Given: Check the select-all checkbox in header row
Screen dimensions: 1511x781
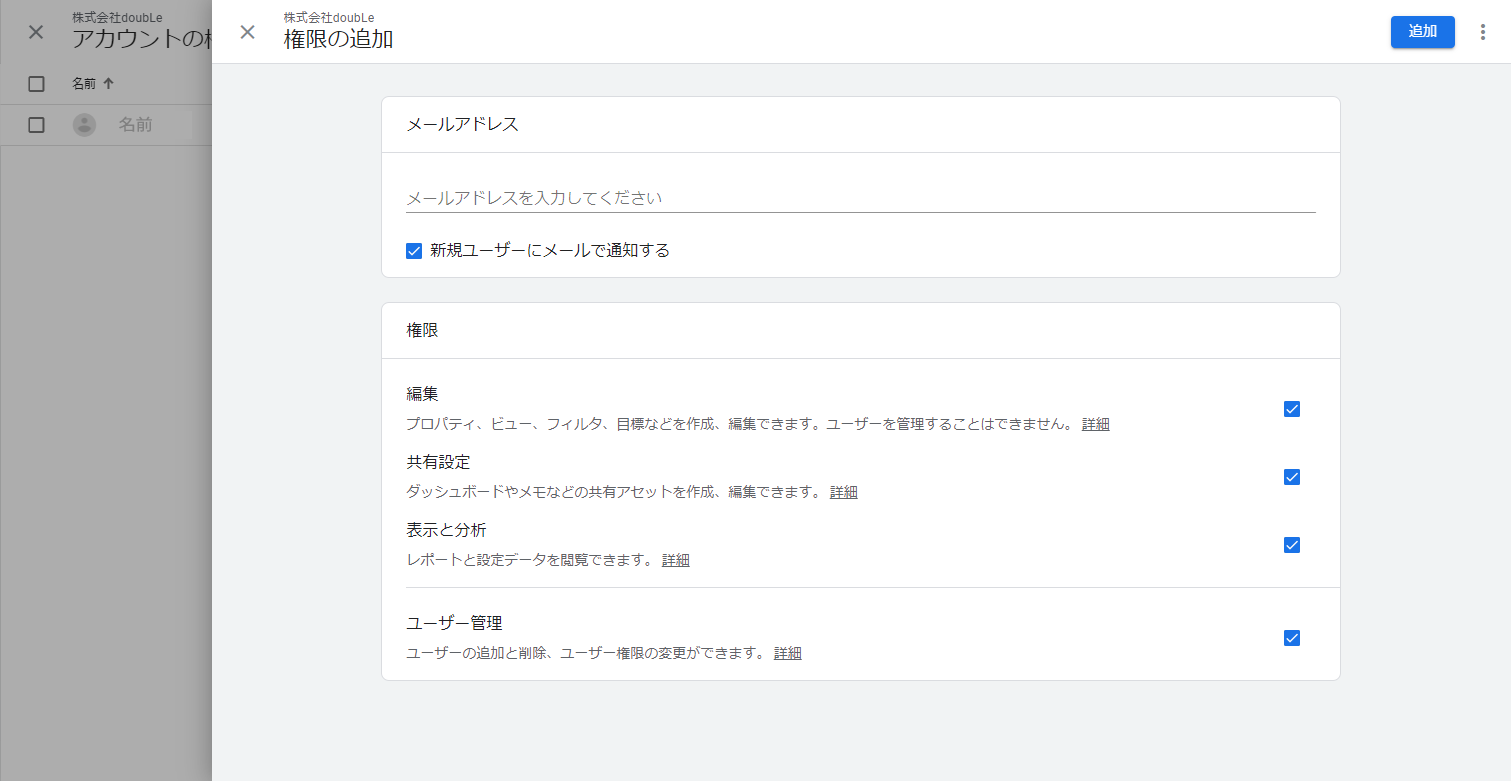Looking at the screenshot, I should (36, 84).
